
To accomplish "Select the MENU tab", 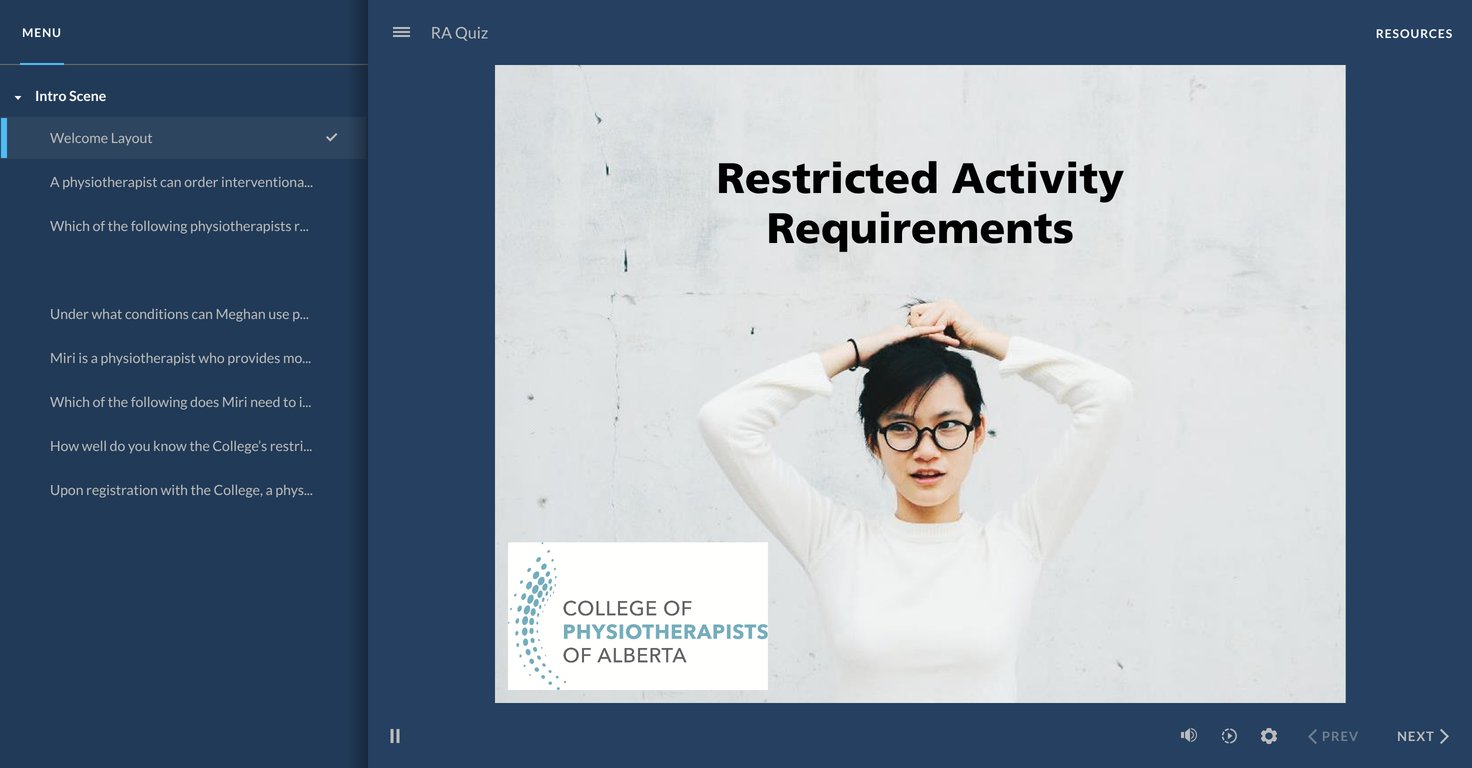I will click(x=42, y=33).
